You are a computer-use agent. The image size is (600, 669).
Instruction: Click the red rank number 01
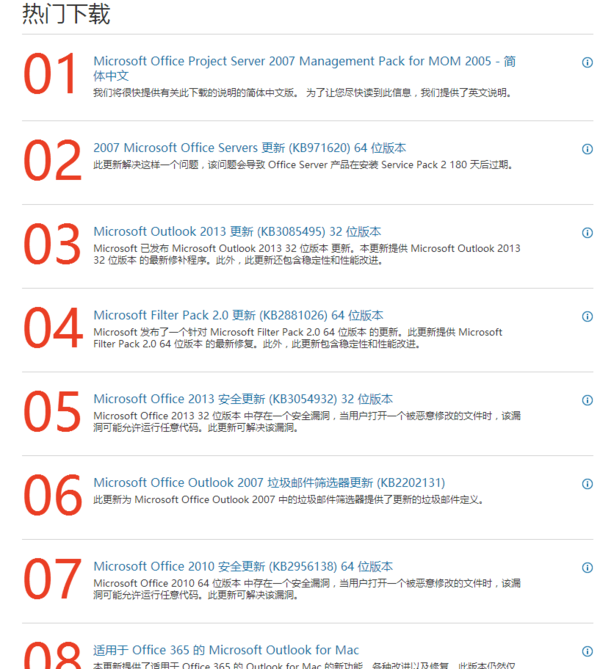[51, 74]
